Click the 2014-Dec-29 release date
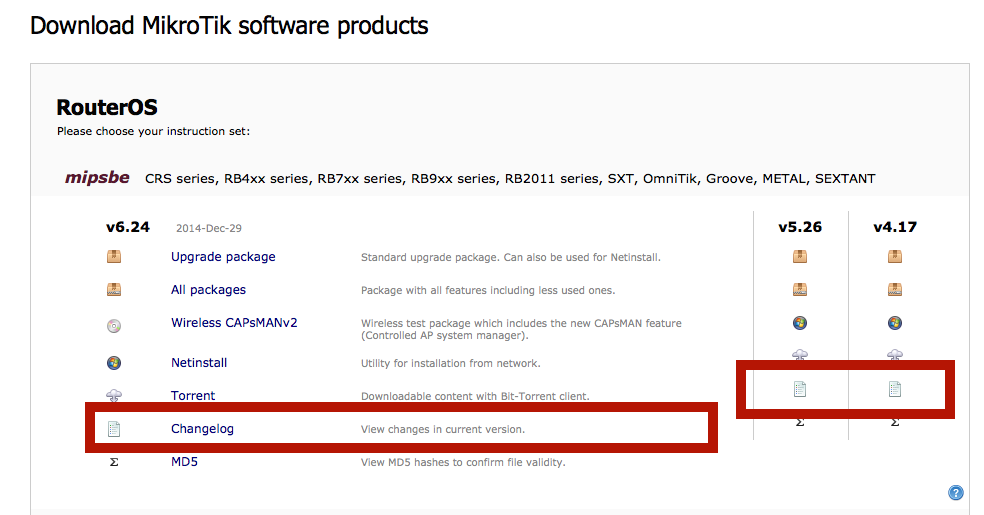The image size is (984, 515). 209,228
